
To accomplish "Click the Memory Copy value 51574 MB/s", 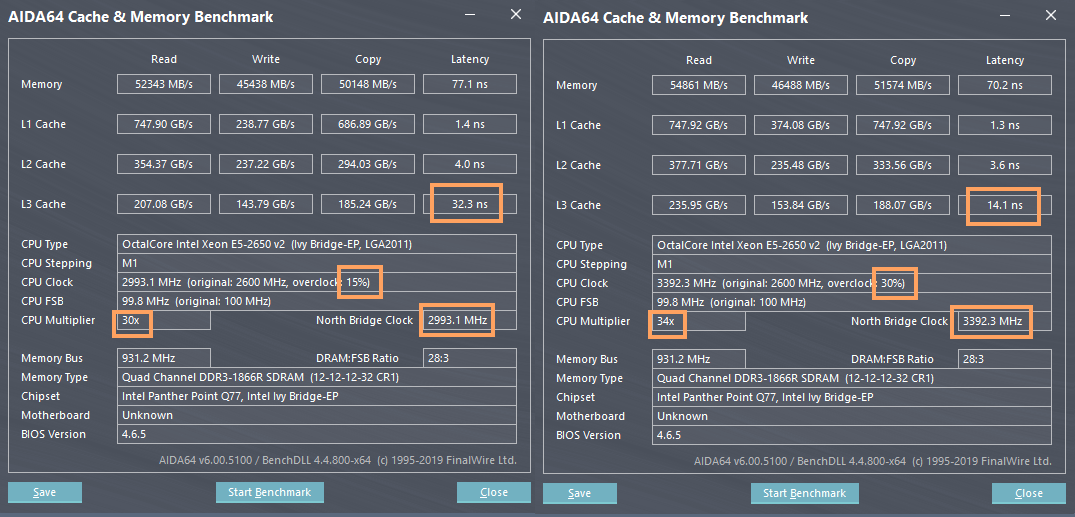I will (x=902, y=85).
